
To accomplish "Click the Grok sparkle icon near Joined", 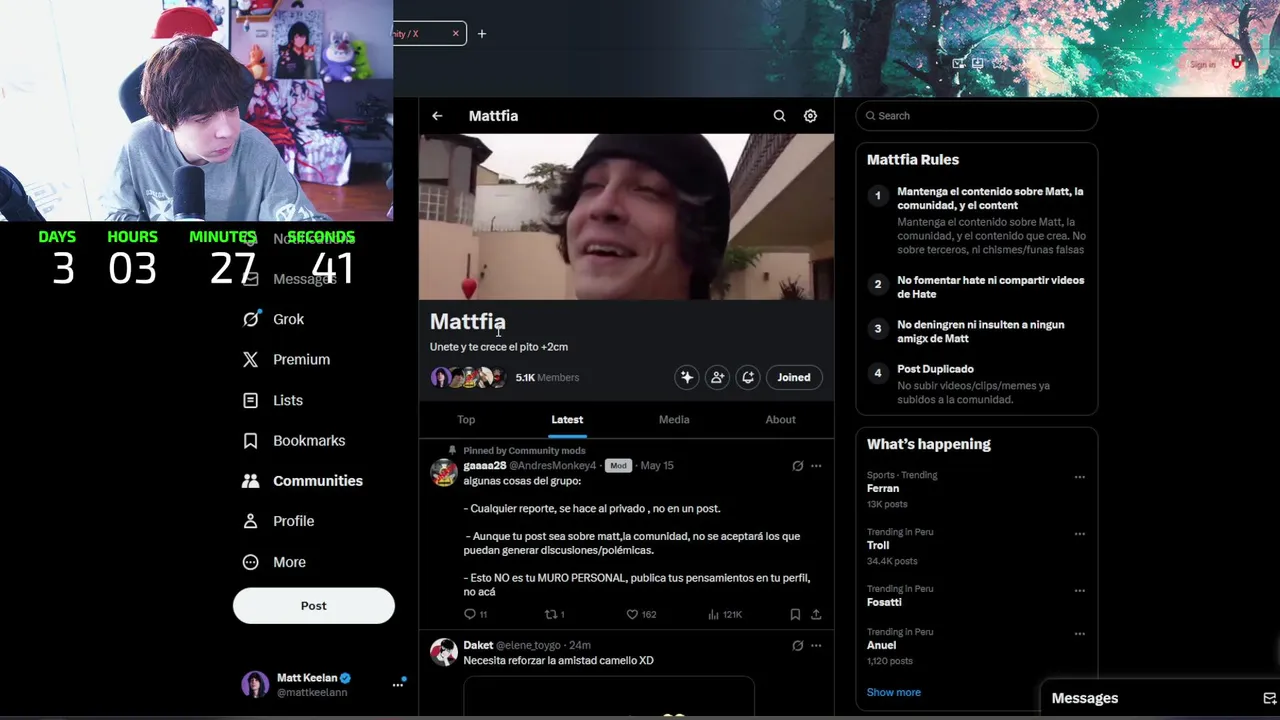I will click(687, 377).
